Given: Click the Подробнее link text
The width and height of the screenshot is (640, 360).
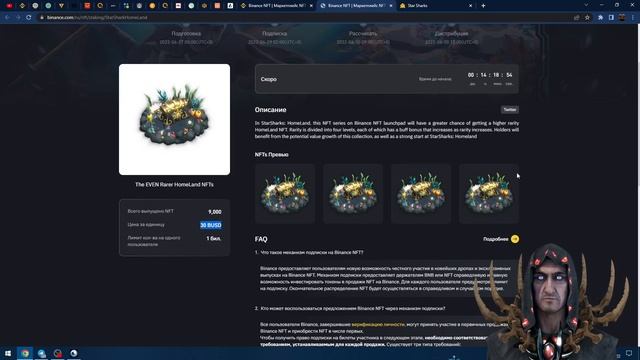Looking at the screenshot, I should pos(496,239).
